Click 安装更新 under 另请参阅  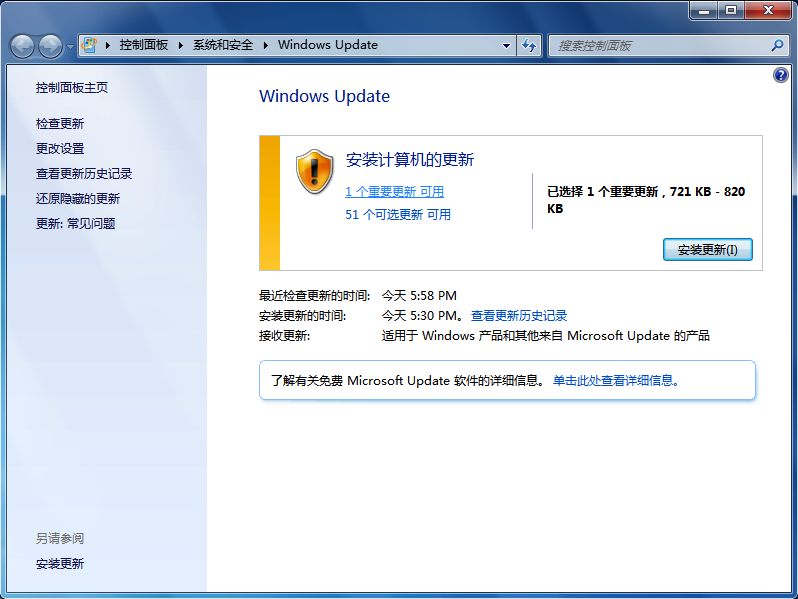coord(60,563)
